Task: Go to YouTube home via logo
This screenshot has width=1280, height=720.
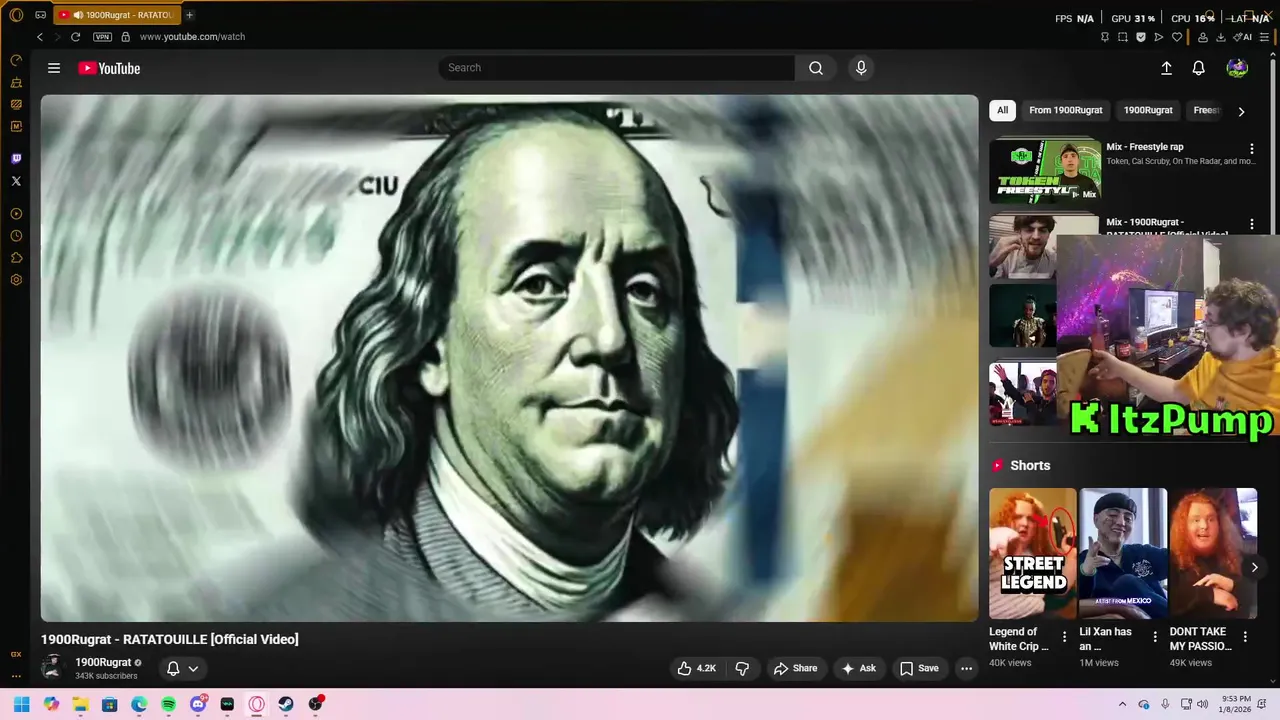Action: click(109, 68)
